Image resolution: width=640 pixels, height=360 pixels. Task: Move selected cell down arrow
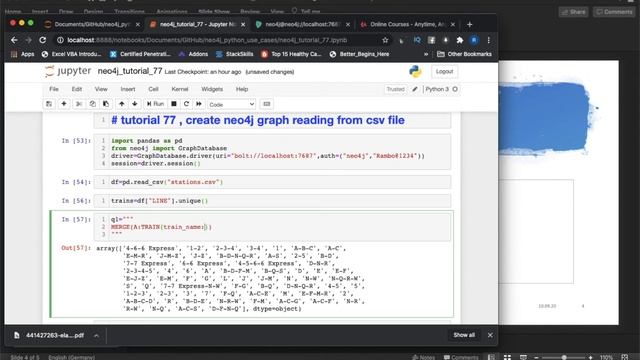135,104
